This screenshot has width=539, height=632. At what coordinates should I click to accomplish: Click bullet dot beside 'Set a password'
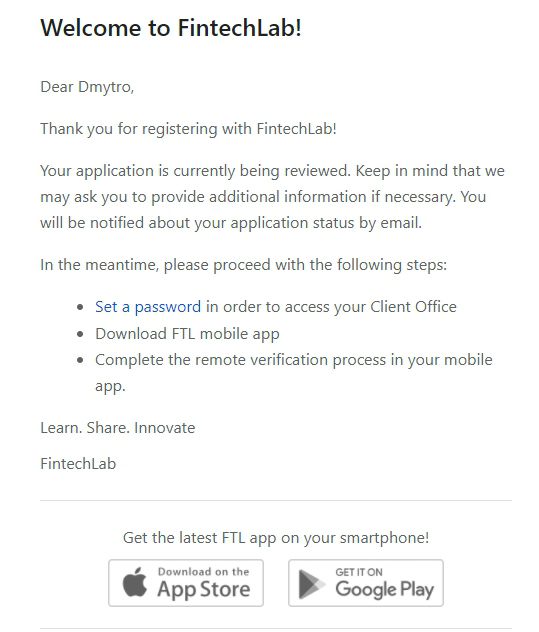pos(80,308)
